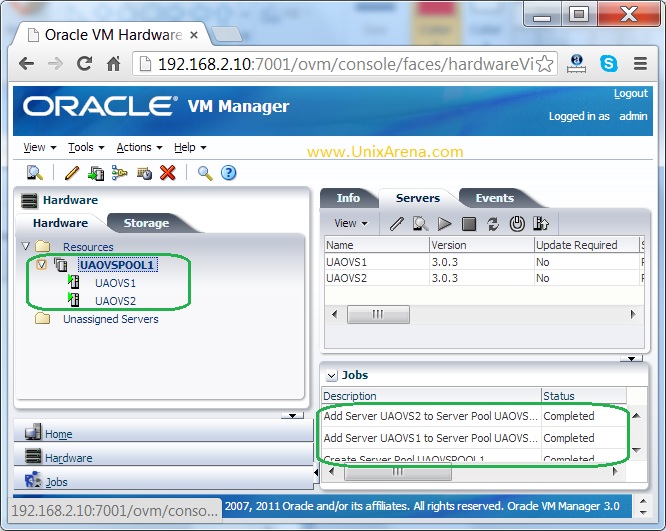This screenshot has height=531, width=666.
Task: Select the Hardware sub-tab
Action: pos(60,223)
